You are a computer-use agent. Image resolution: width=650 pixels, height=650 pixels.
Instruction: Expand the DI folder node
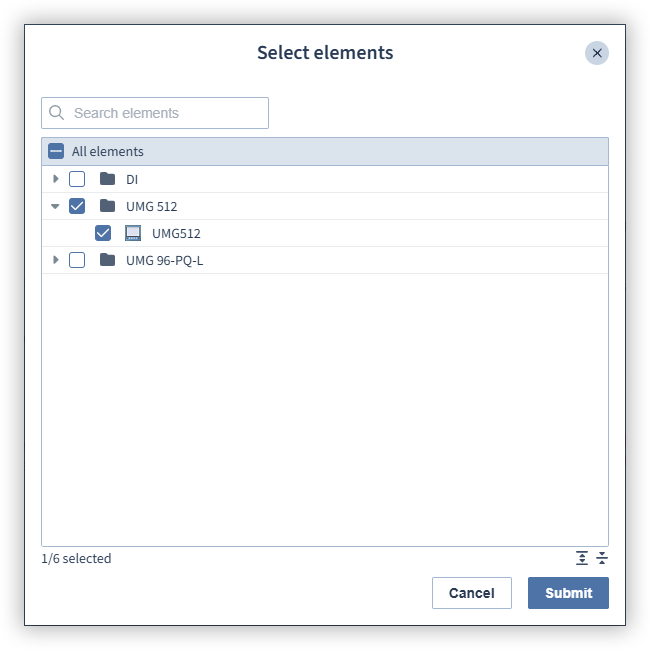click(x=56, y=179)
